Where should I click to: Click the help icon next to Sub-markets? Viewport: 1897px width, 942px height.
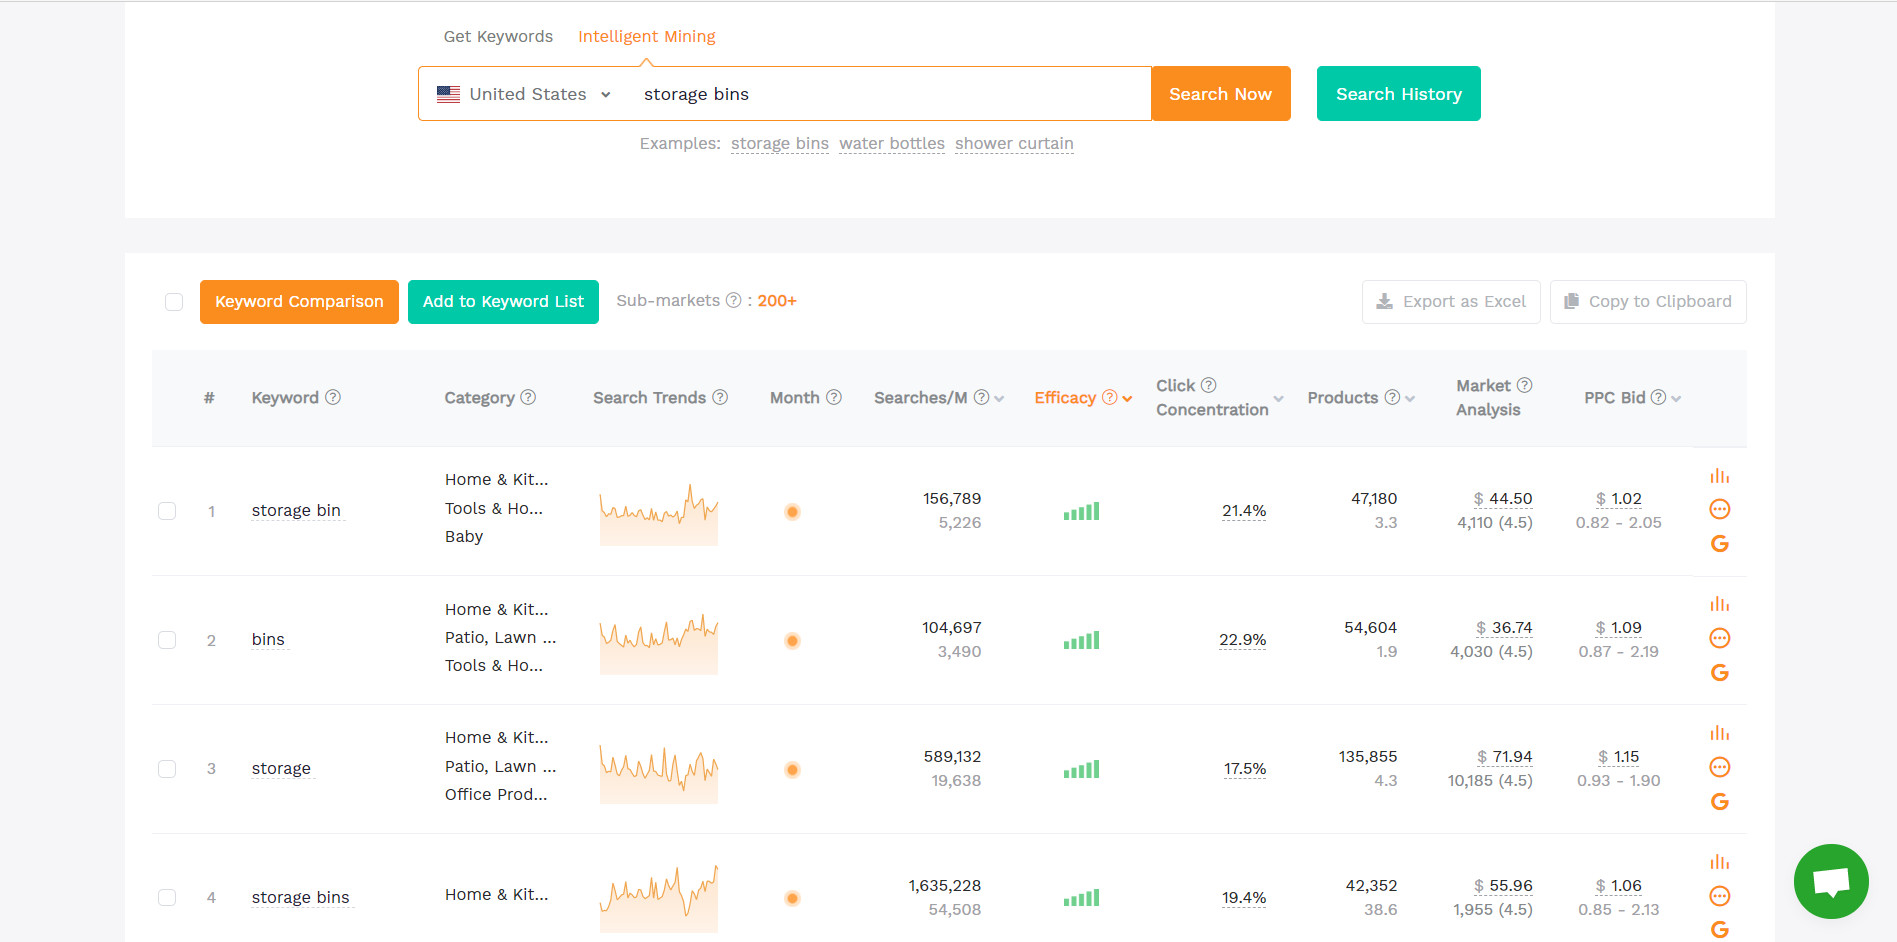tap(733, 300)
